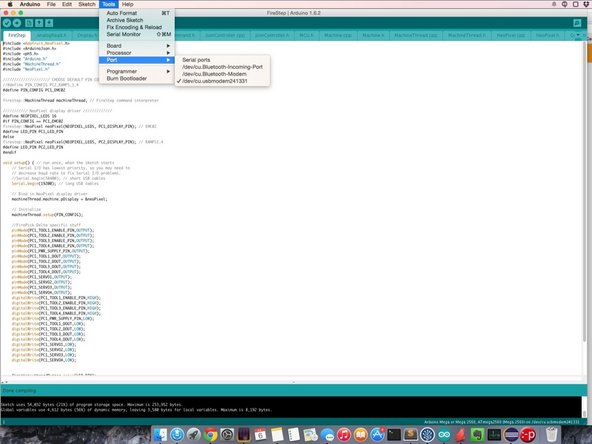This screenshot has height=444, width=592.
Task: Click the #define PIN_CONFIG PC1_EMC02 line
Action: pos(34,90)
